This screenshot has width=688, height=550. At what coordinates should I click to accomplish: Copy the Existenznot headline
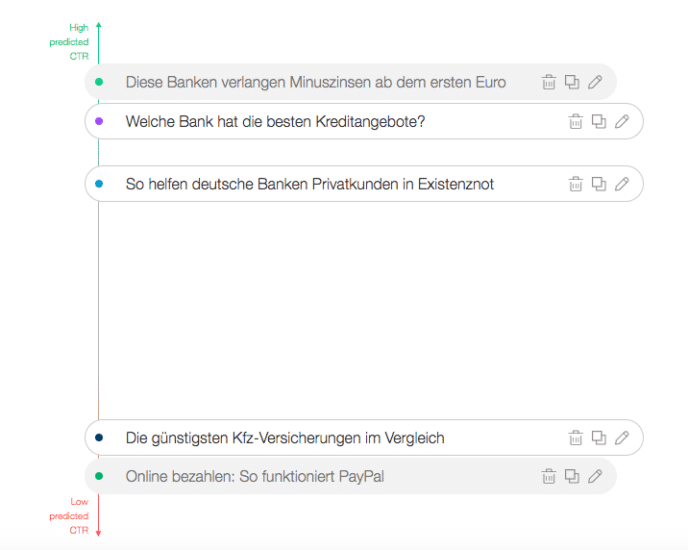coord(599,184)
